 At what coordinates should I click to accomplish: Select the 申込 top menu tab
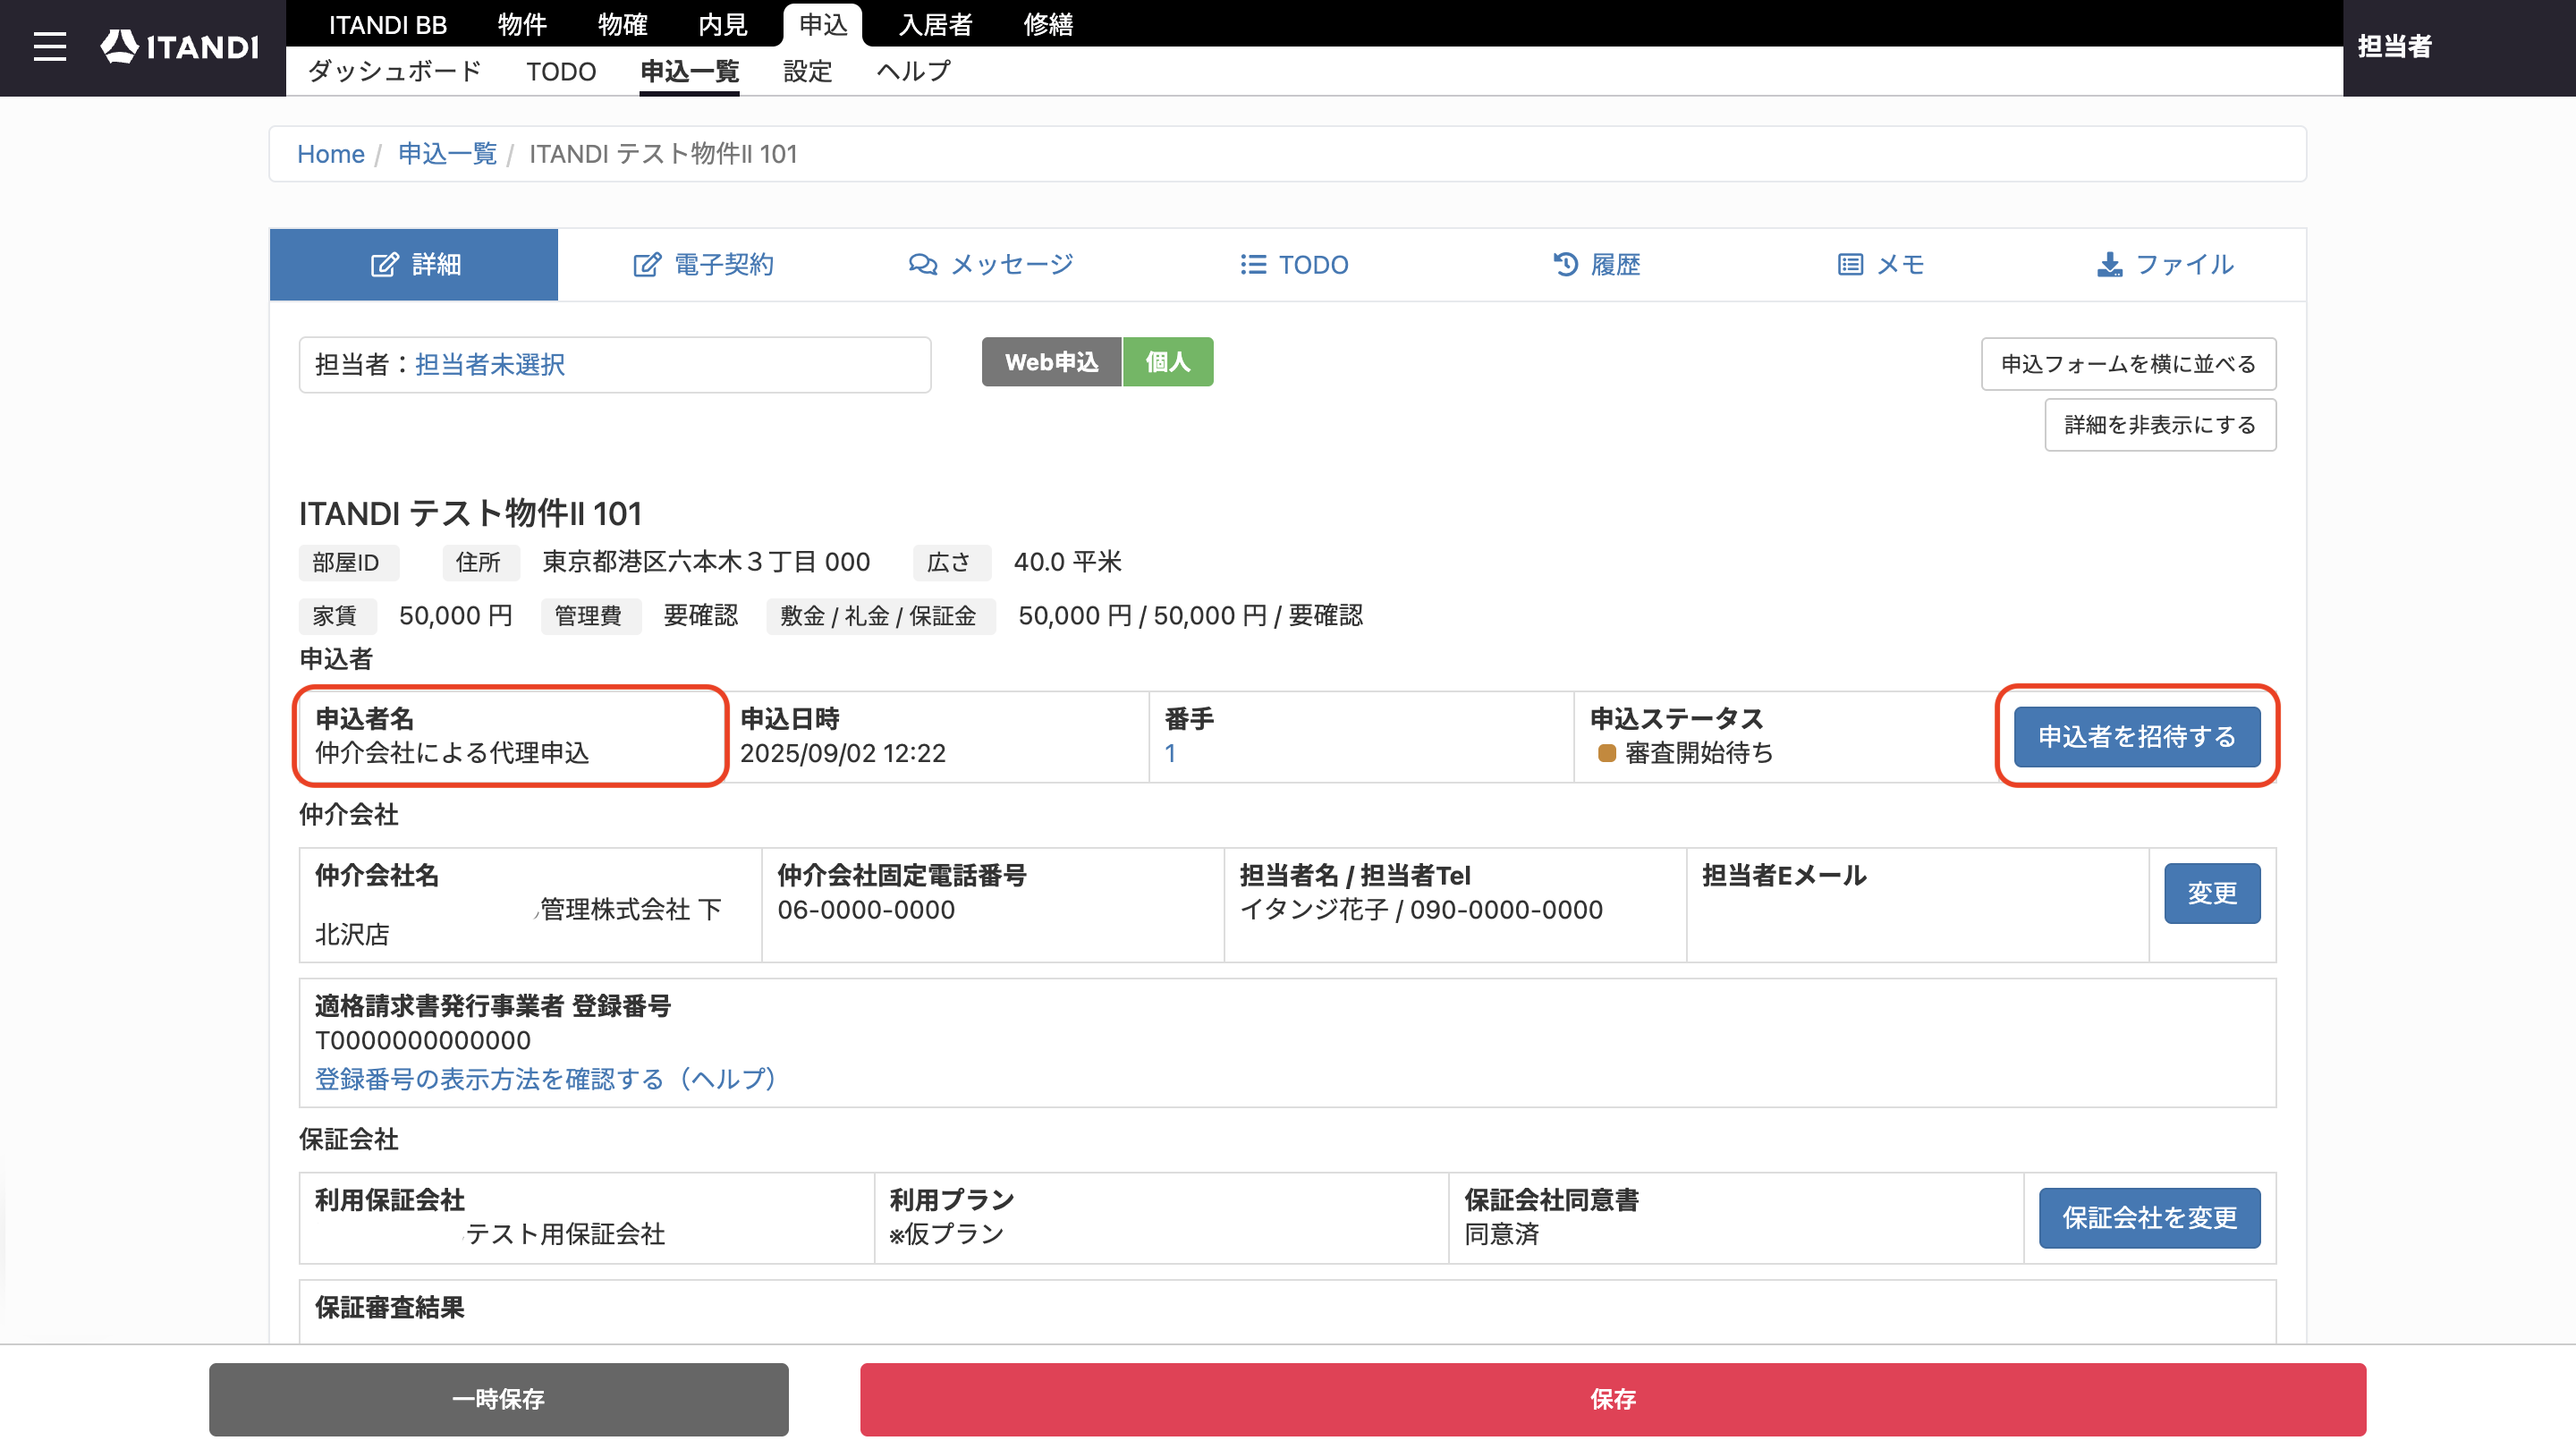pos(823,24)
